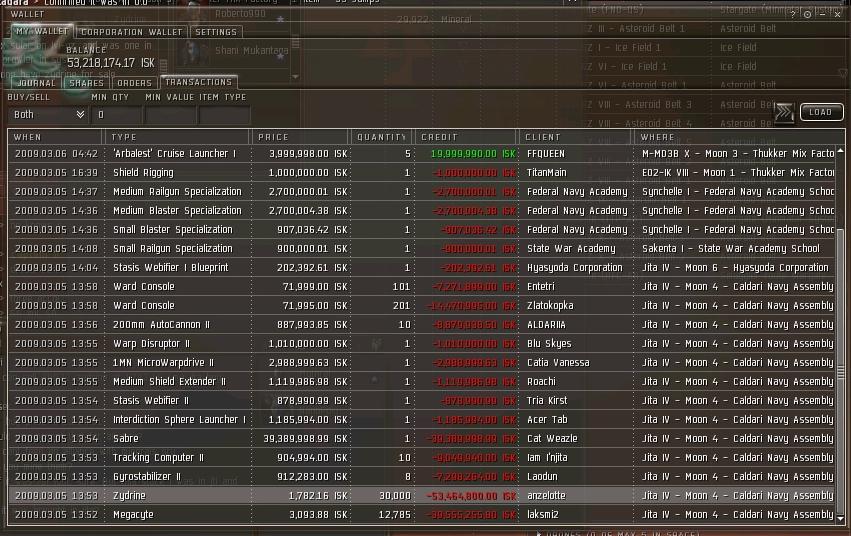Select the highlighted Zydrine transaction row

[x=422, y=495]
